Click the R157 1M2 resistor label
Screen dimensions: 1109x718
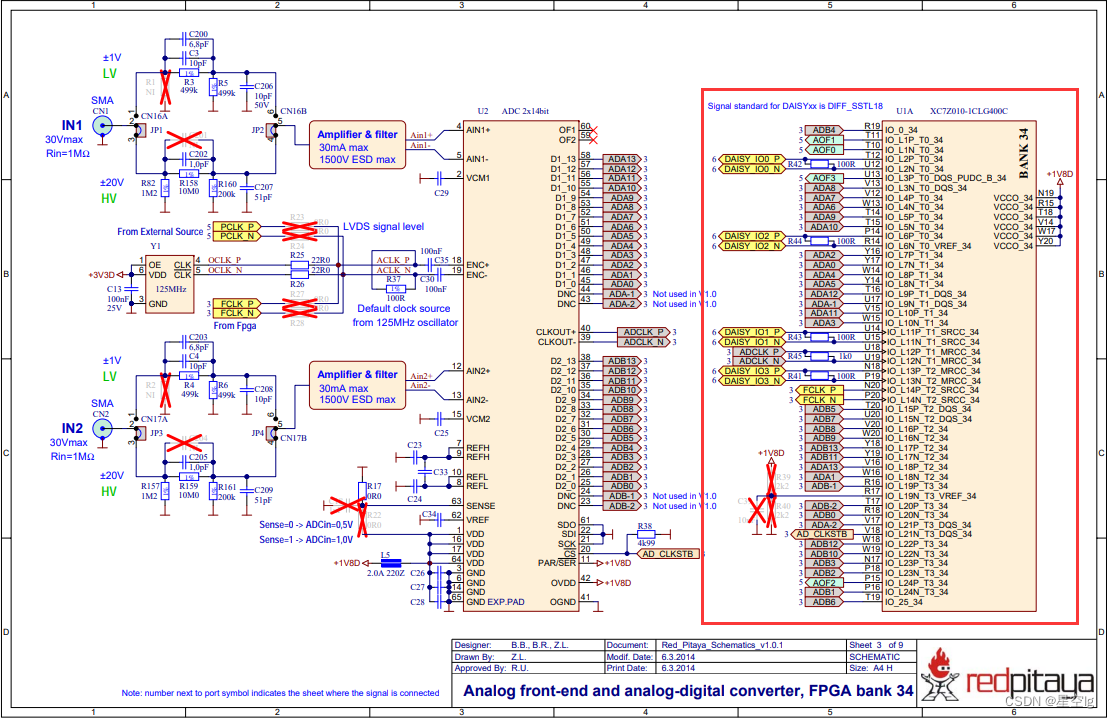point(150,491)
